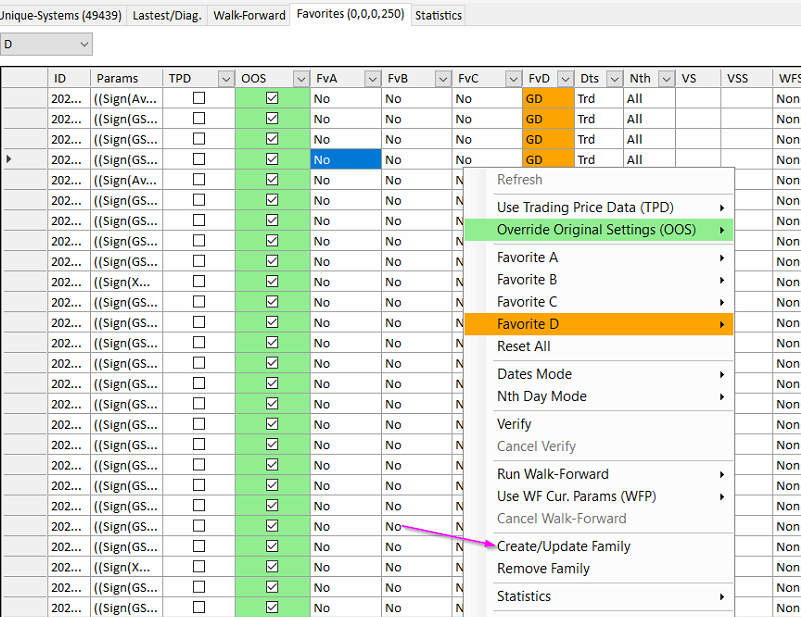This screenshot has width=801, height=617.
Task: Uncheck the OOS checkbox in the first row
Action: (272, 98)
